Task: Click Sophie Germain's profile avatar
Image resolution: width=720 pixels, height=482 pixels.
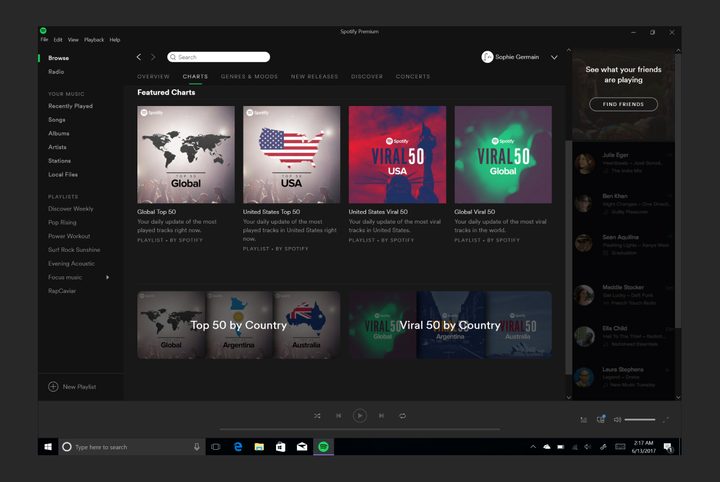Action: click(x=487, y=57)
